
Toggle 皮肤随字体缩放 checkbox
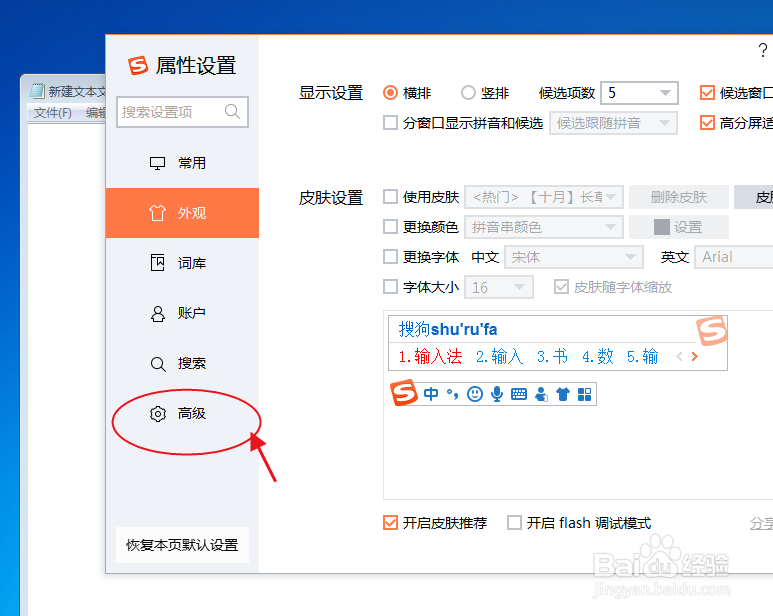[561, 287]
